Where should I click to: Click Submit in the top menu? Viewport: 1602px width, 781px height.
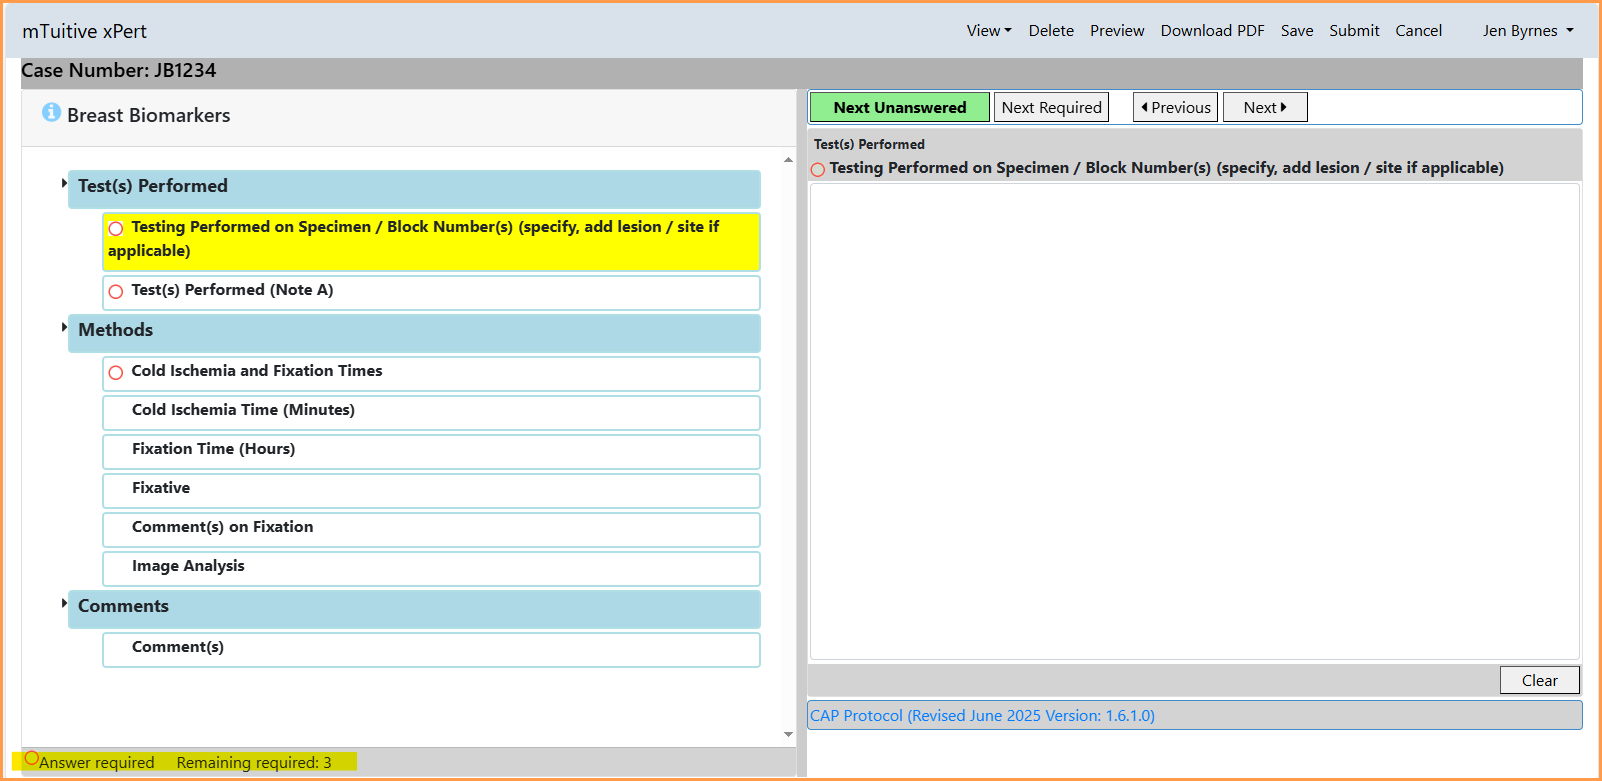1354,31
